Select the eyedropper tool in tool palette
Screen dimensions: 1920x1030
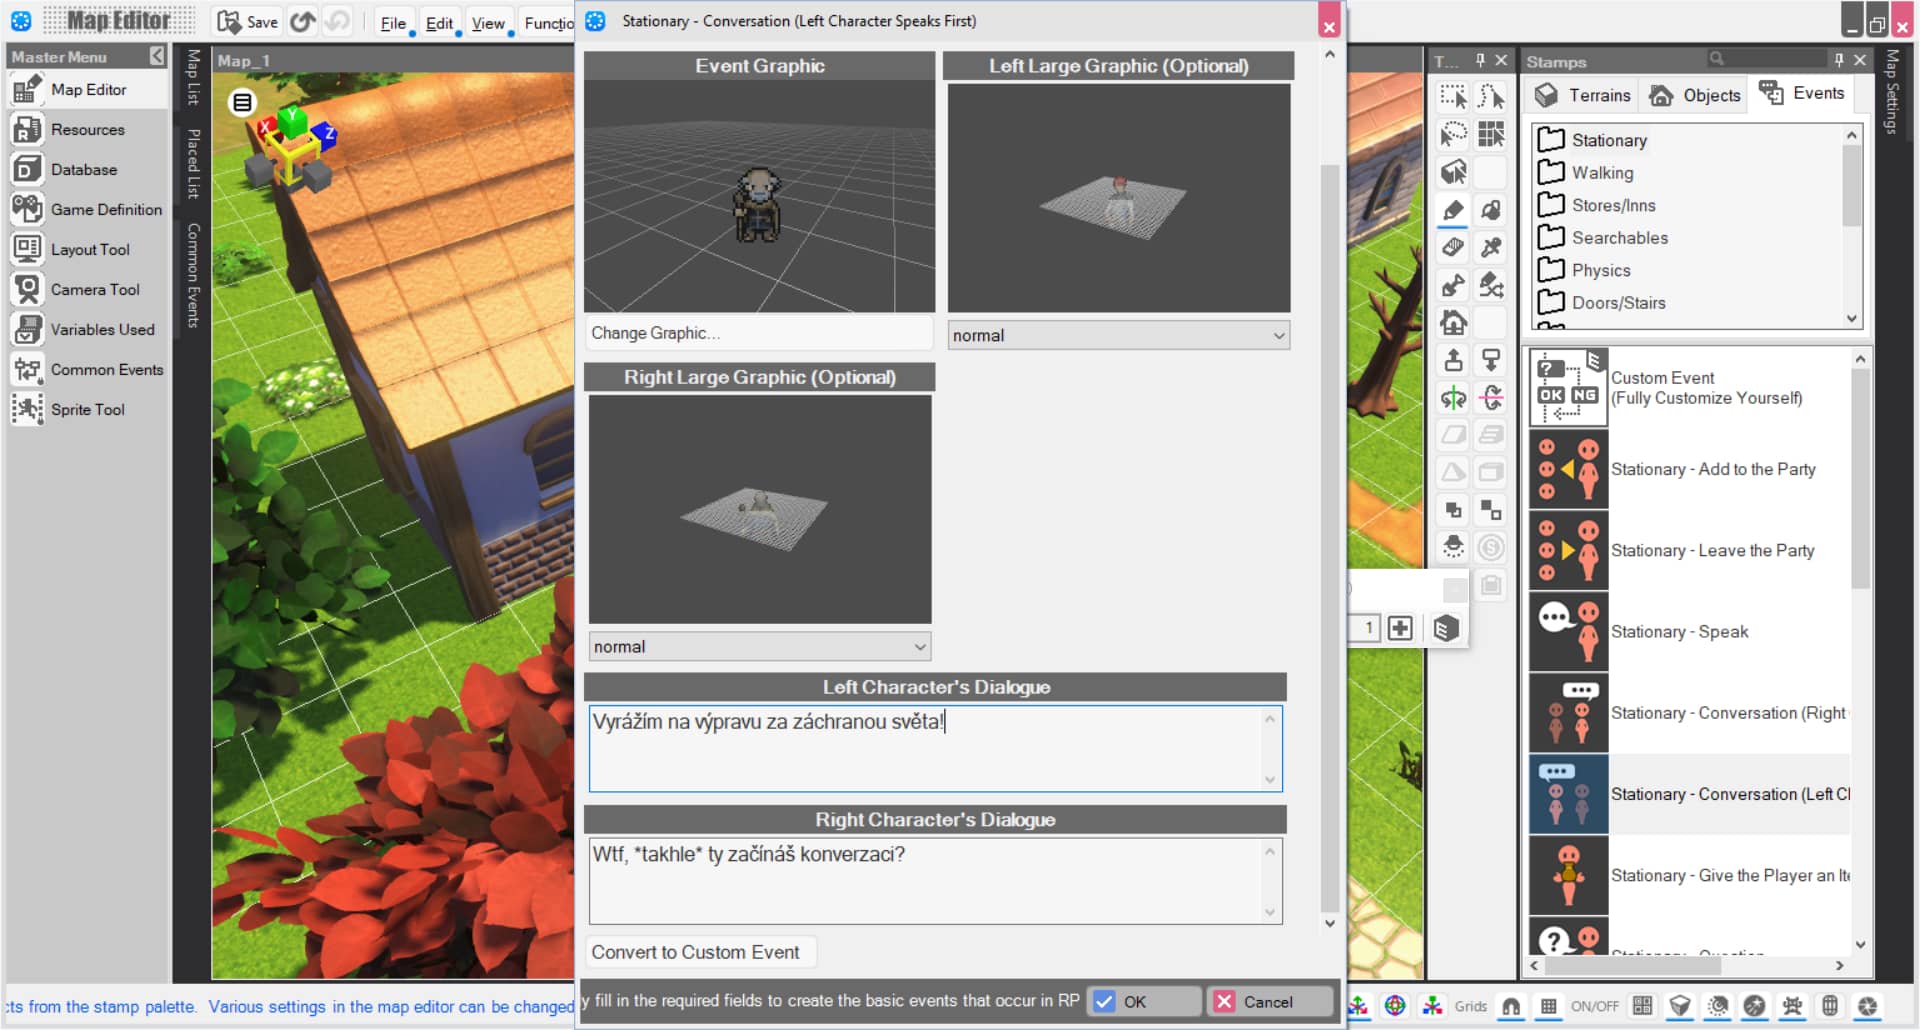(1491, 247)
